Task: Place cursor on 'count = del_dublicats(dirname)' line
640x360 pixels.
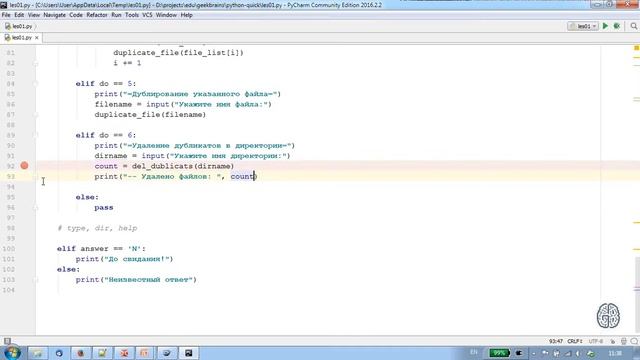Action: [164, 166]
